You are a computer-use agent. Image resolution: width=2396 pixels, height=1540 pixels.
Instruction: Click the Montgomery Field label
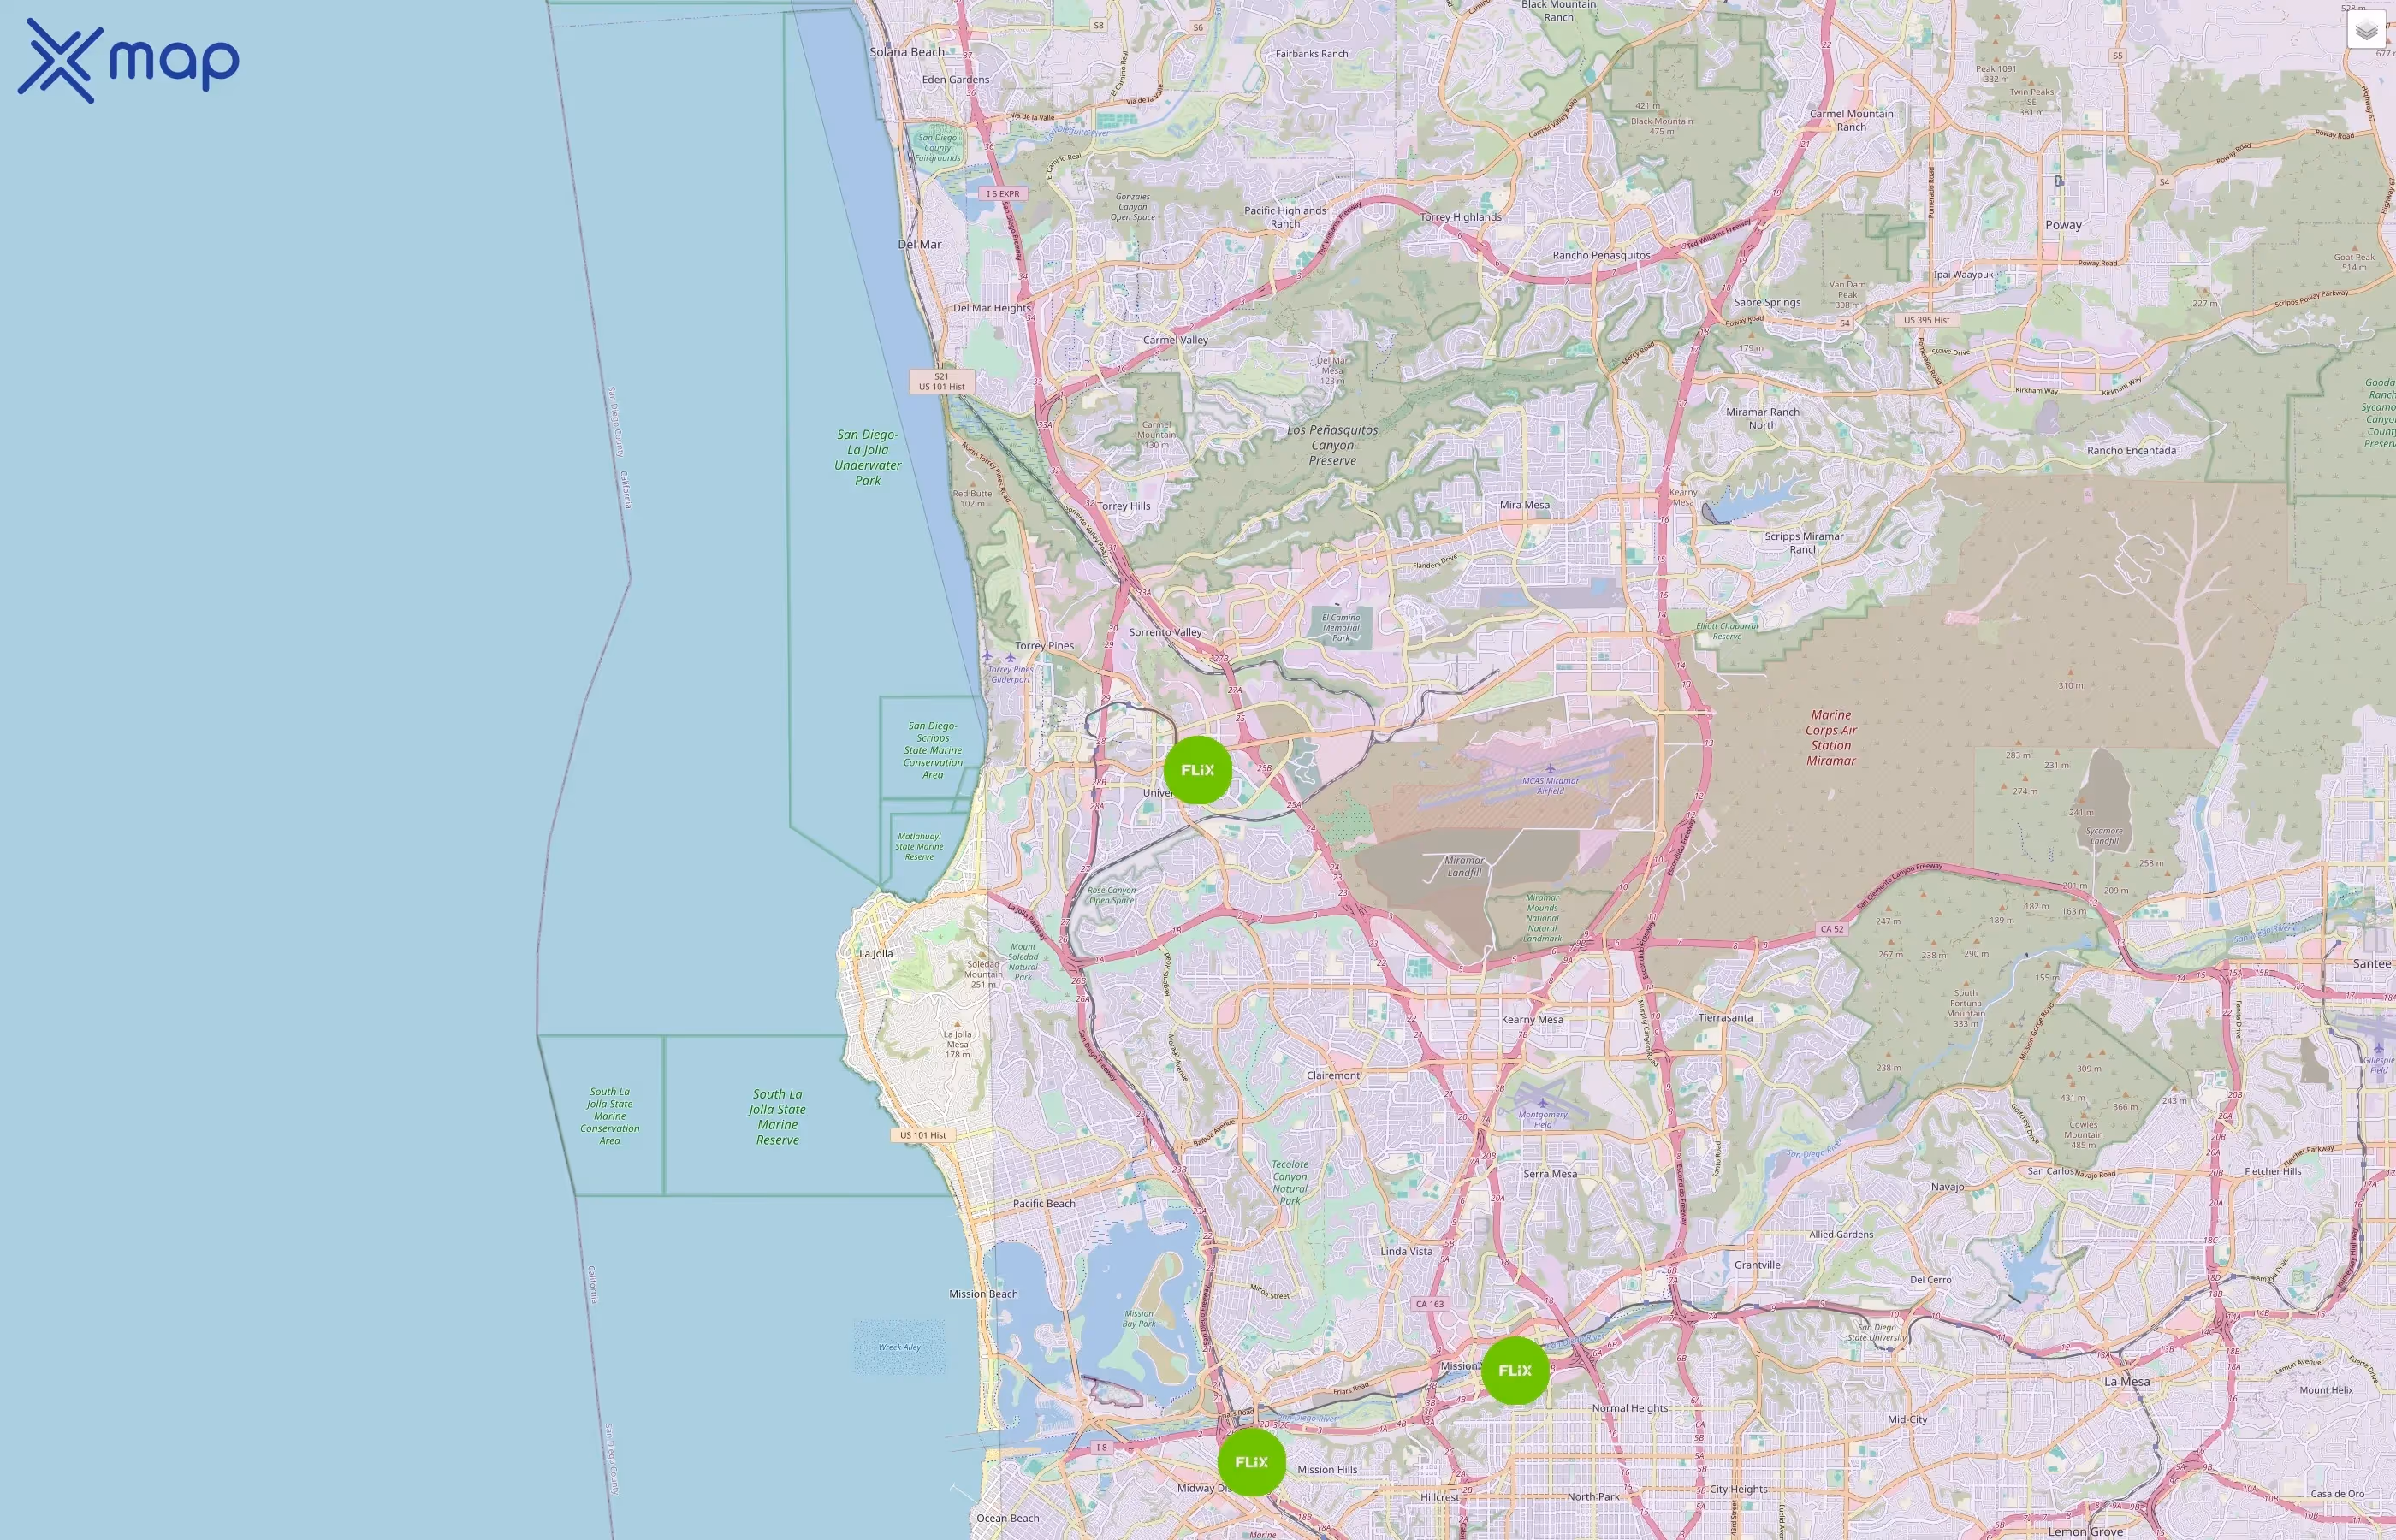point(1543,1119)
